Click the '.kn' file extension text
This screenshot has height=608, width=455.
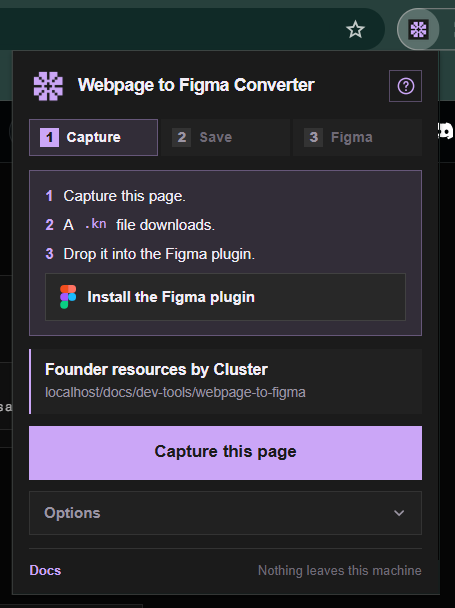coord(96,224)
